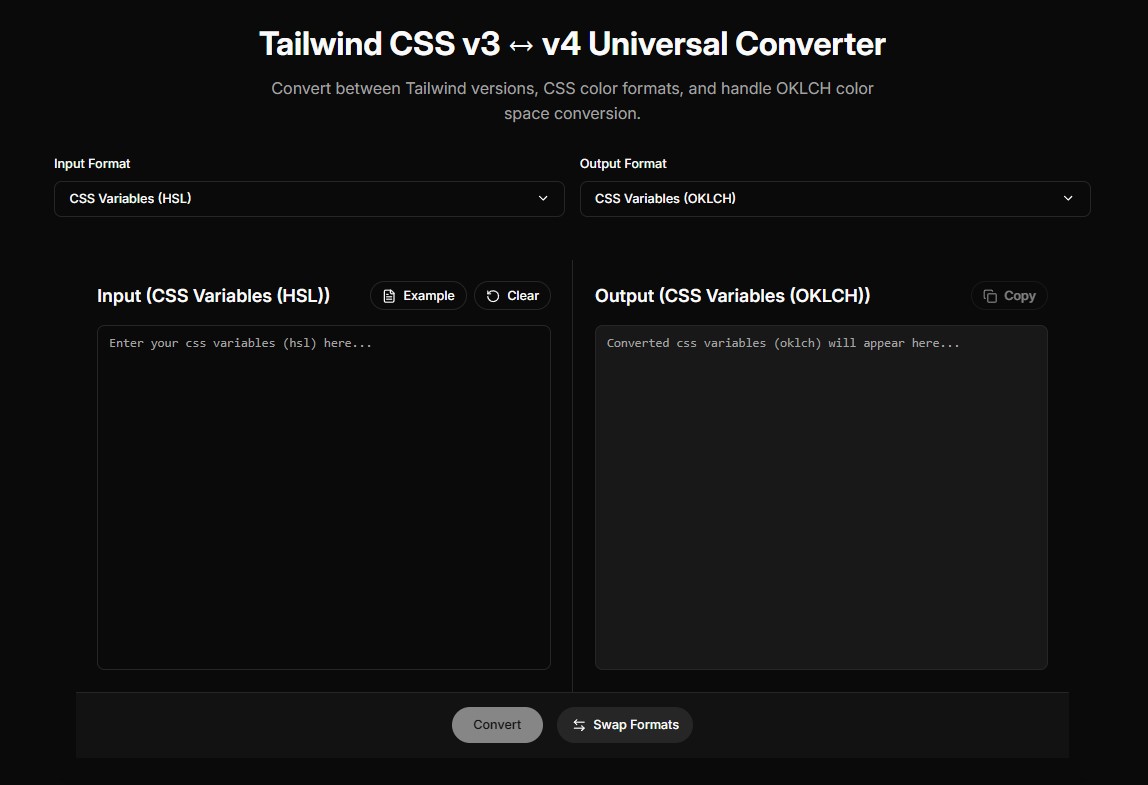
Task: Click the Output (CSS Variables (OKLCH)) heading
Action: pos(732,296)
